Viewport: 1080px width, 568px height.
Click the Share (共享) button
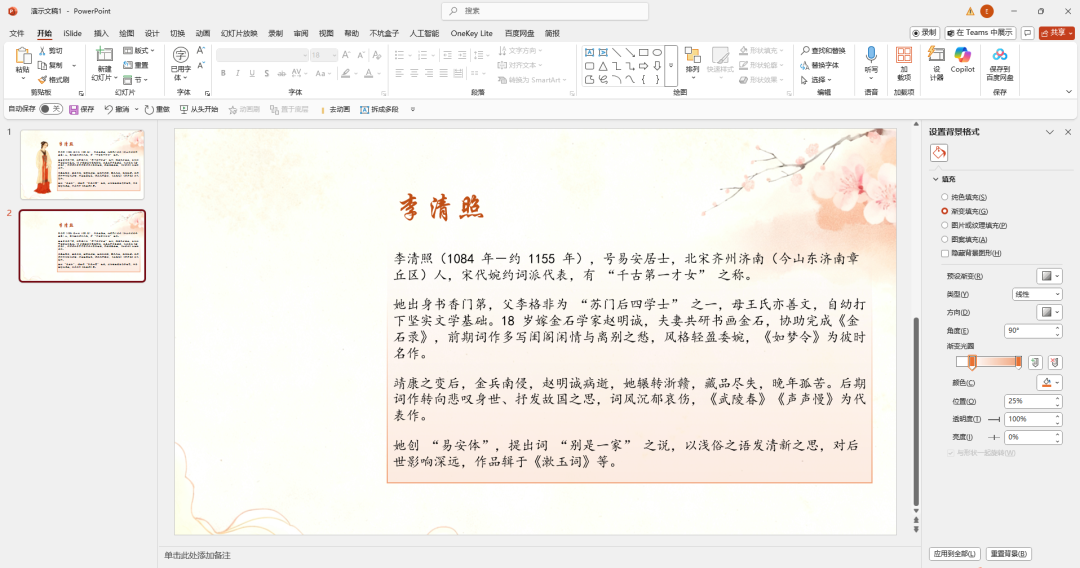tap(1057, 32)
